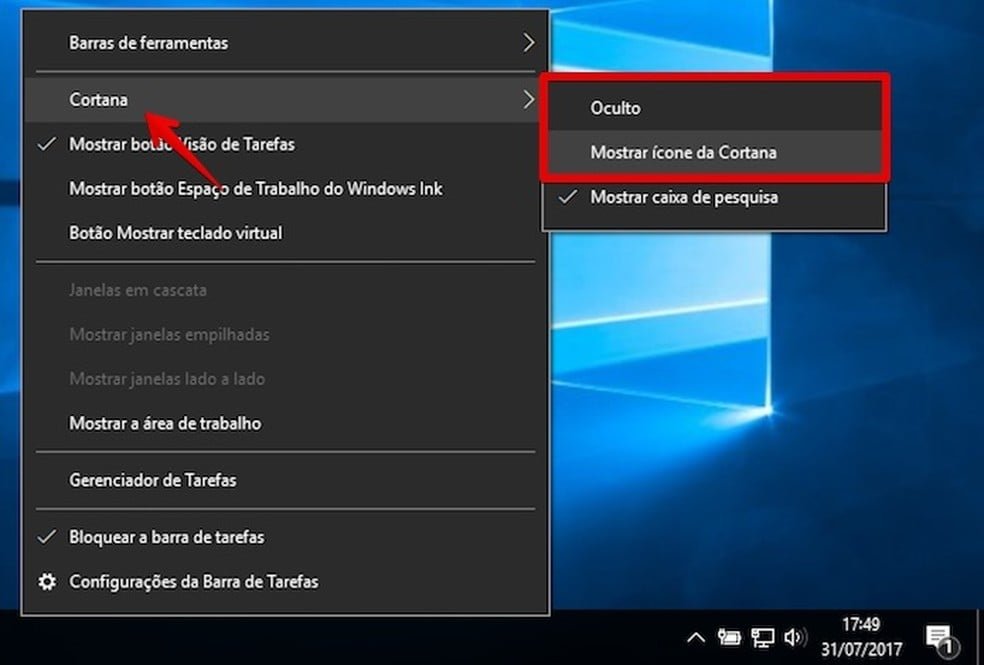Screen dimensions: 984x665
Task: Open the volume control from system tray
Action: point(796,636)
